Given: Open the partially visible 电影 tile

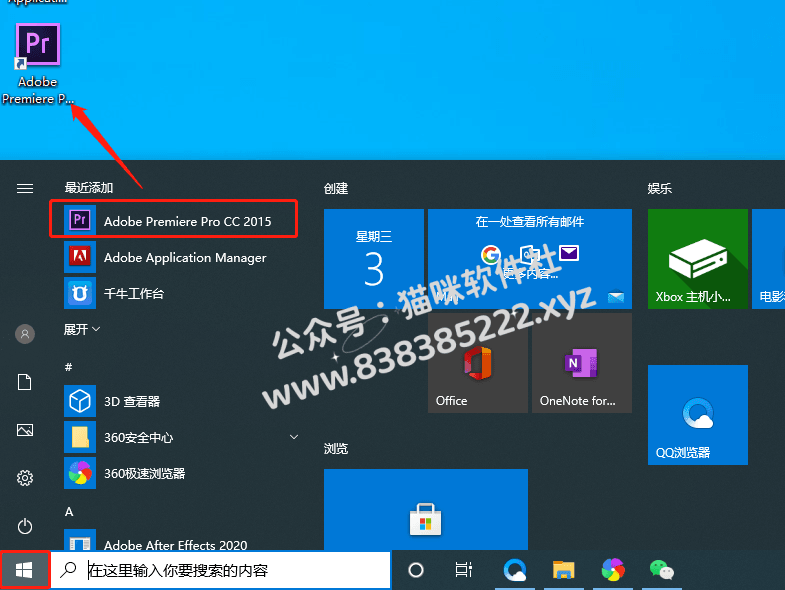Looking at the screenshot, I should click(768, 259).
